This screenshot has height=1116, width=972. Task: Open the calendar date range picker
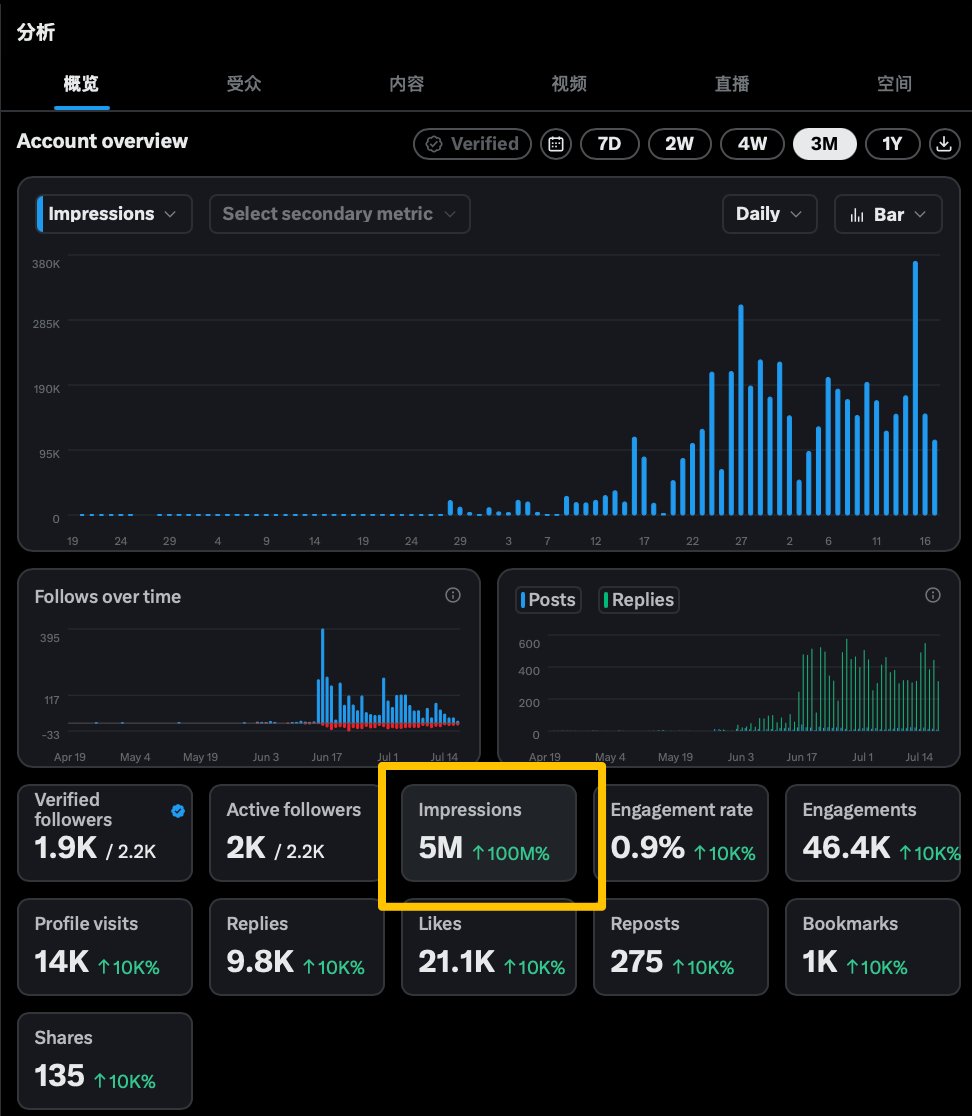click(x=556, y=144)
